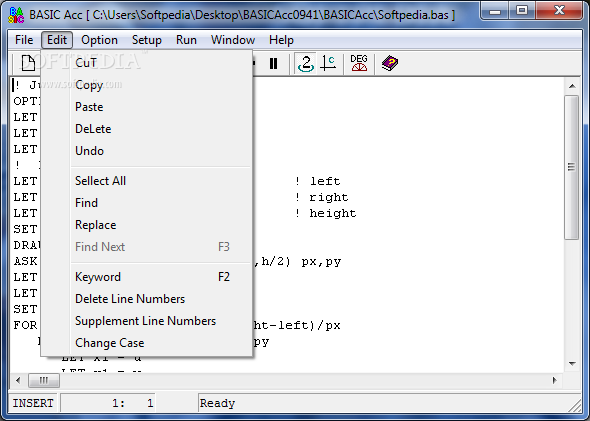Click the 'px,py' text in the code
The image size is (590, 421).
(x=321, y=261)
